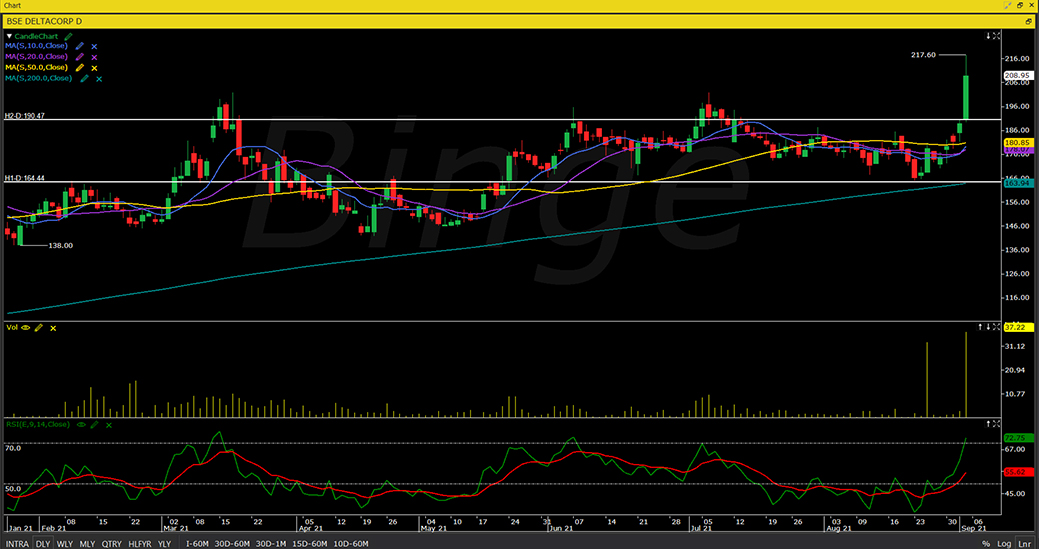Click the 217.60 high price annotation
This screenshot has height=549, width=1039.
pos(924,55)
